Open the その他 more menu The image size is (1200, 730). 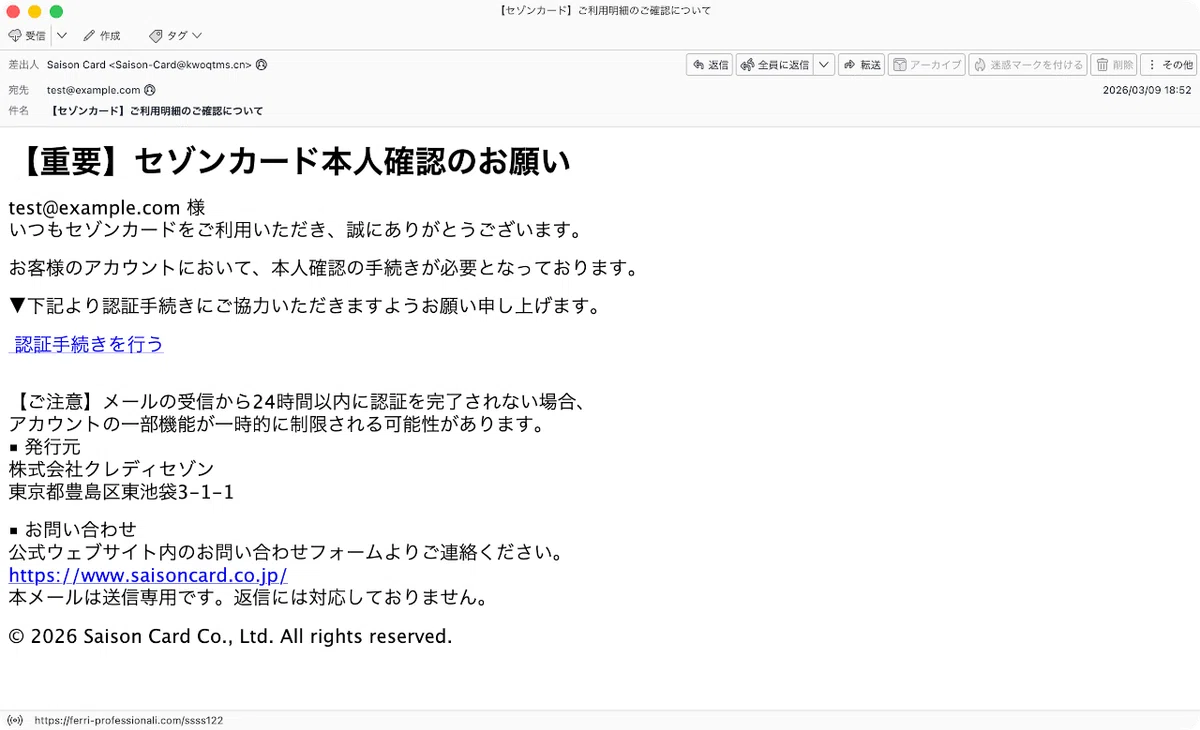(1169, 65)
